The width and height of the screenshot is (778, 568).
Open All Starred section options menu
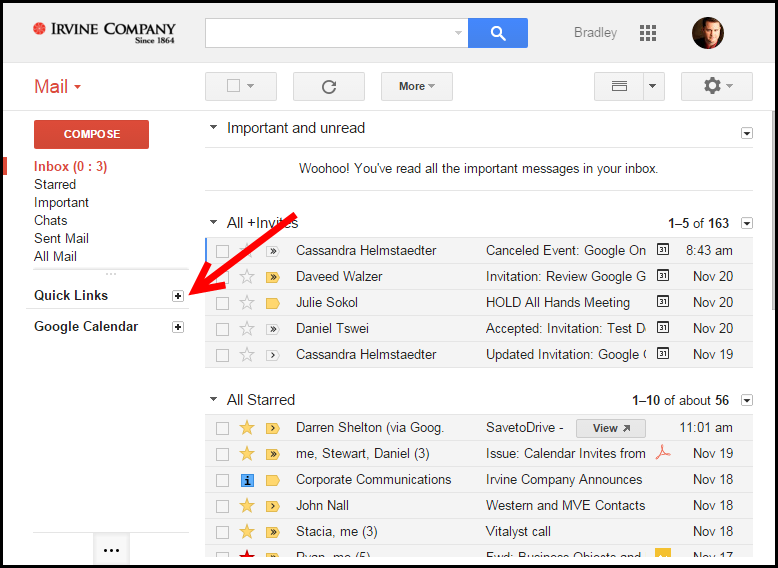click(x=747, y=400)
